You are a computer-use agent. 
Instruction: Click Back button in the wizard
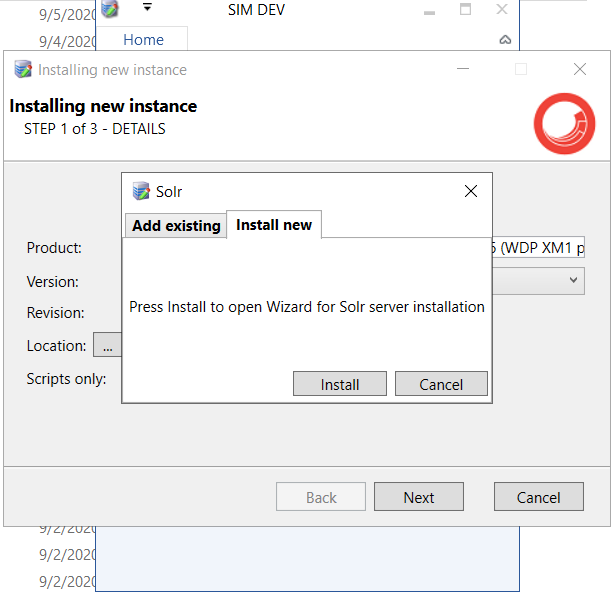[x=321, y=497]
